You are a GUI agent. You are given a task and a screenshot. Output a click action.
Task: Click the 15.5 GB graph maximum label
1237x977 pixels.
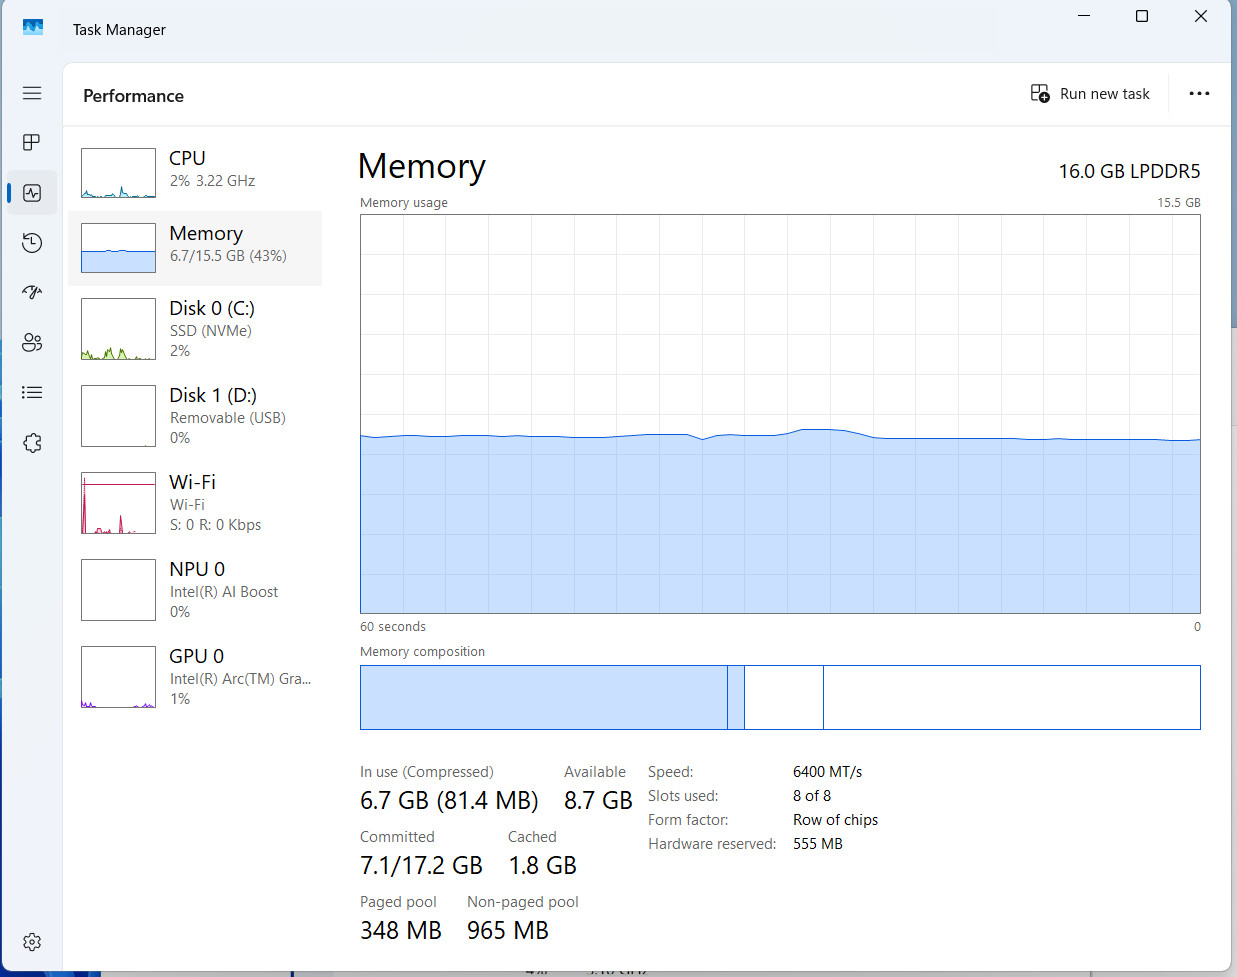click(x=1179, y=203)
